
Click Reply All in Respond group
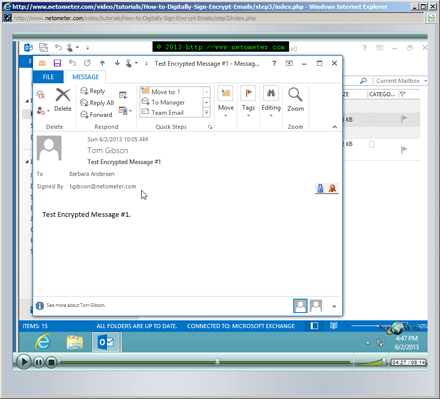(97, 103)
